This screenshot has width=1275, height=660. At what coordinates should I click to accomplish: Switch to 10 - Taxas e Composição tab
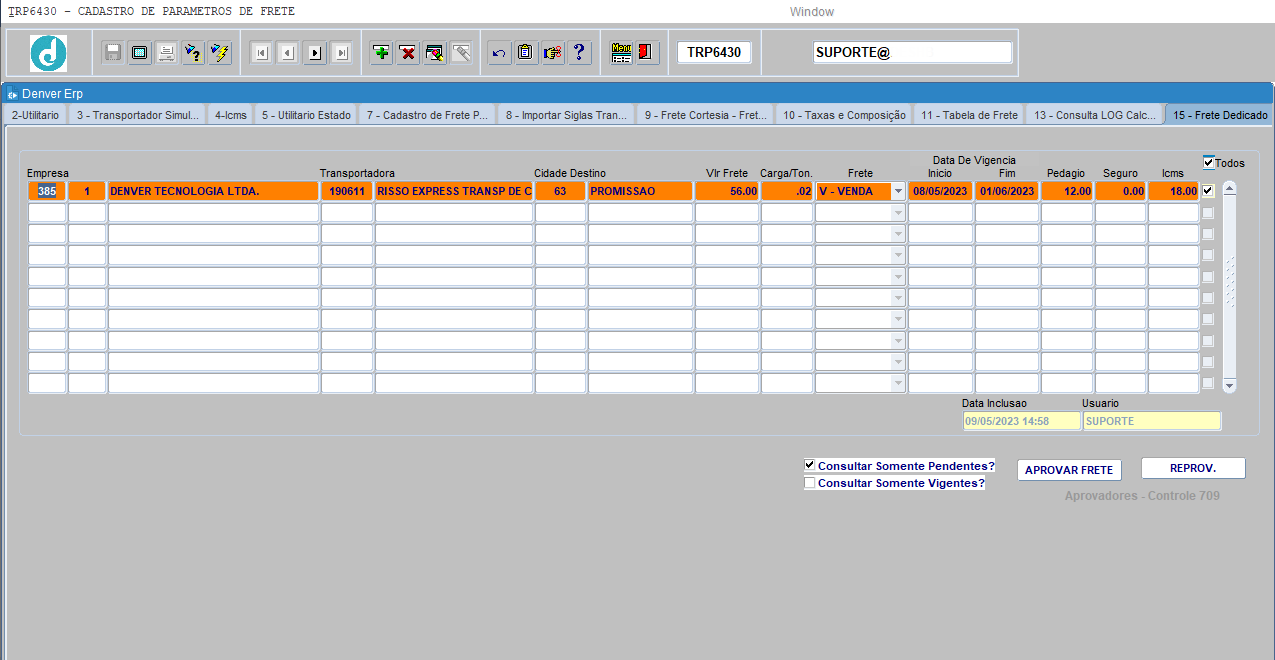coord(844,115)
